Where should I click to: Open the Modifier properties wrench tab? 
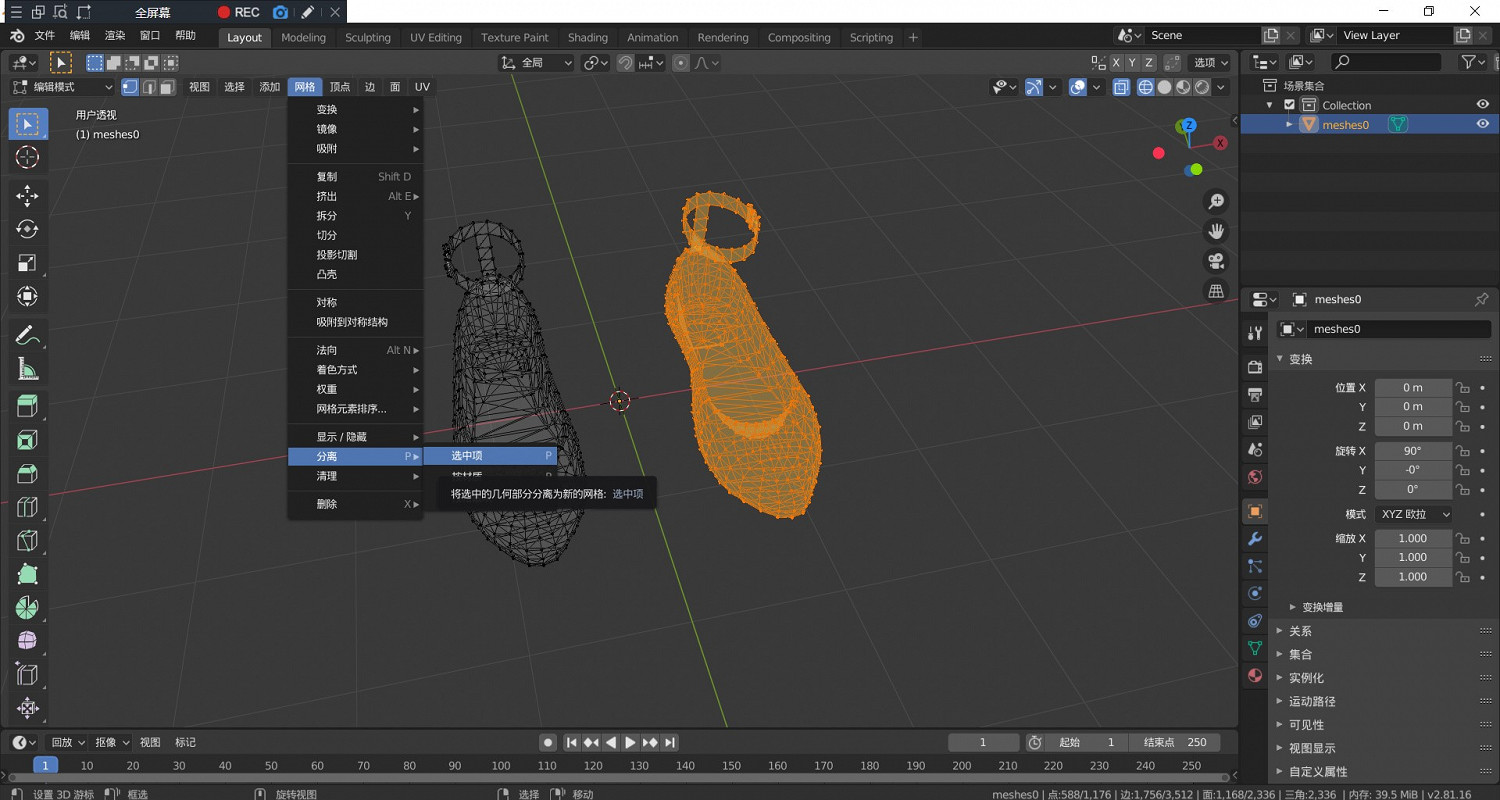click(x=1255, y=539)
